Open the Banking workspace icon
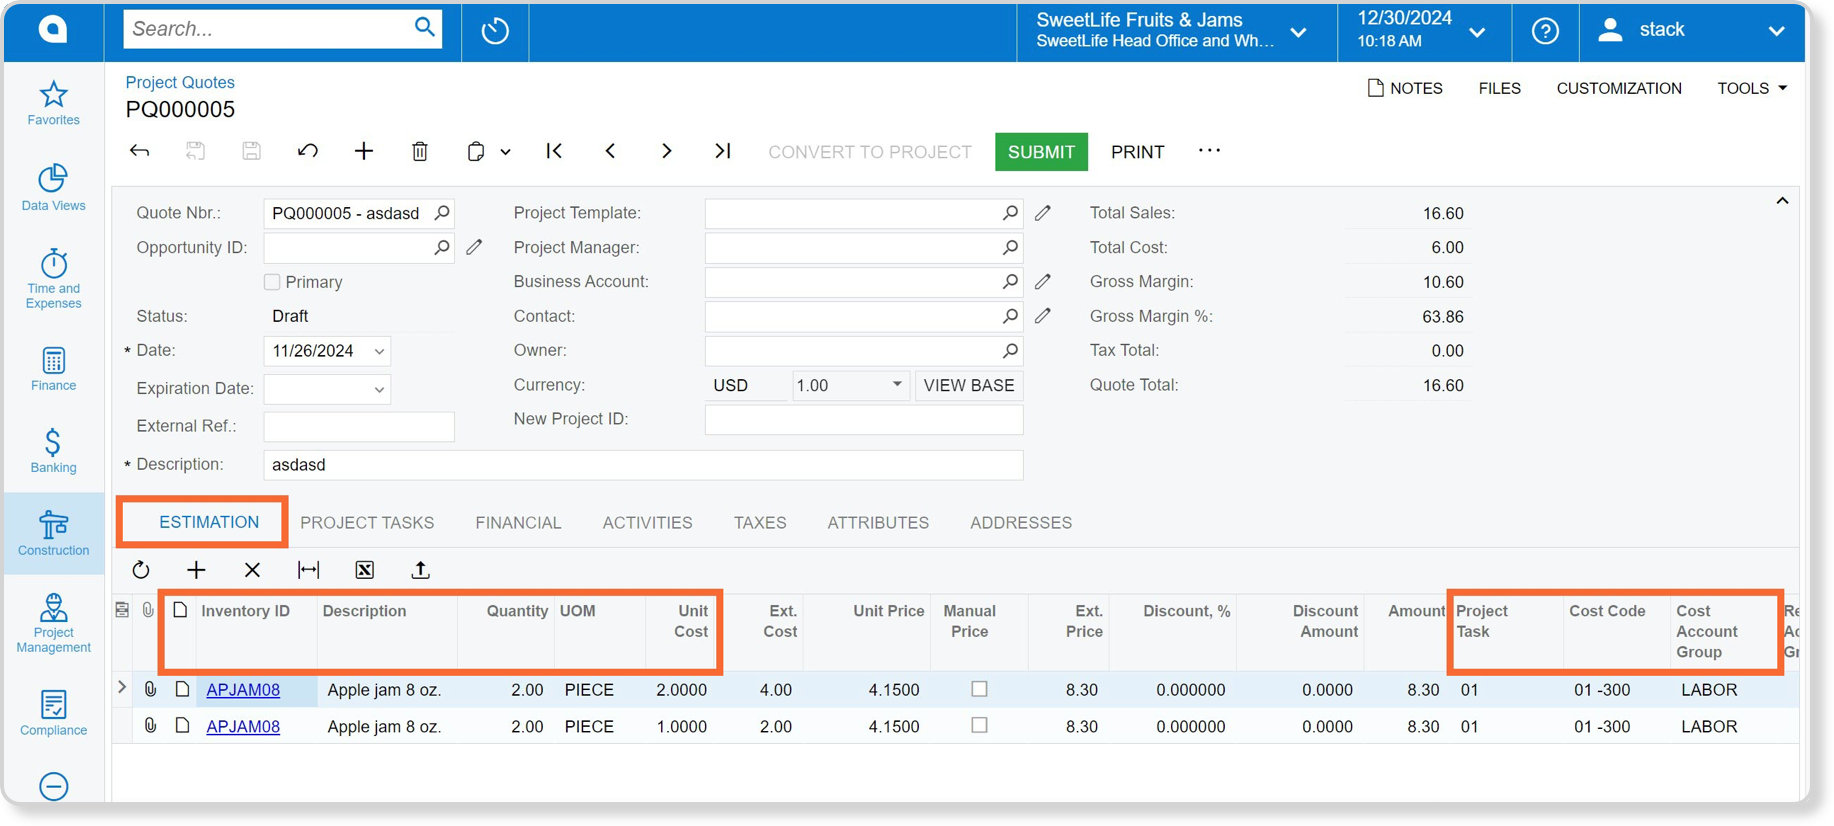 tap(53, 451)
